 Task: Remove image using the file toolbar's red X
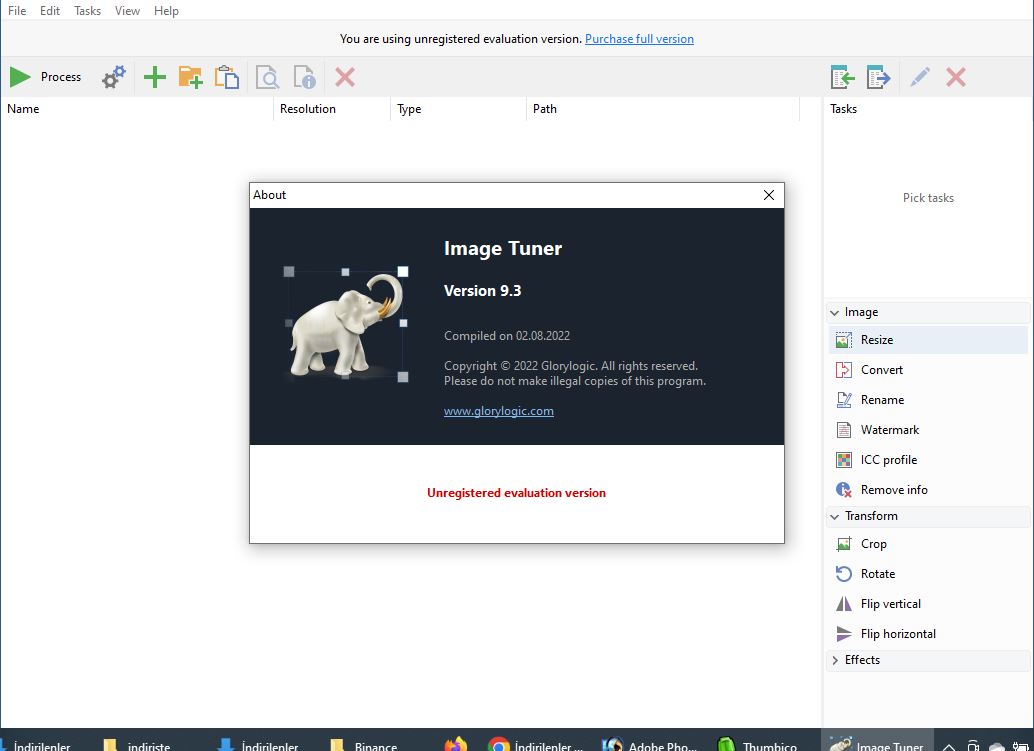click(x=345, y=77)
